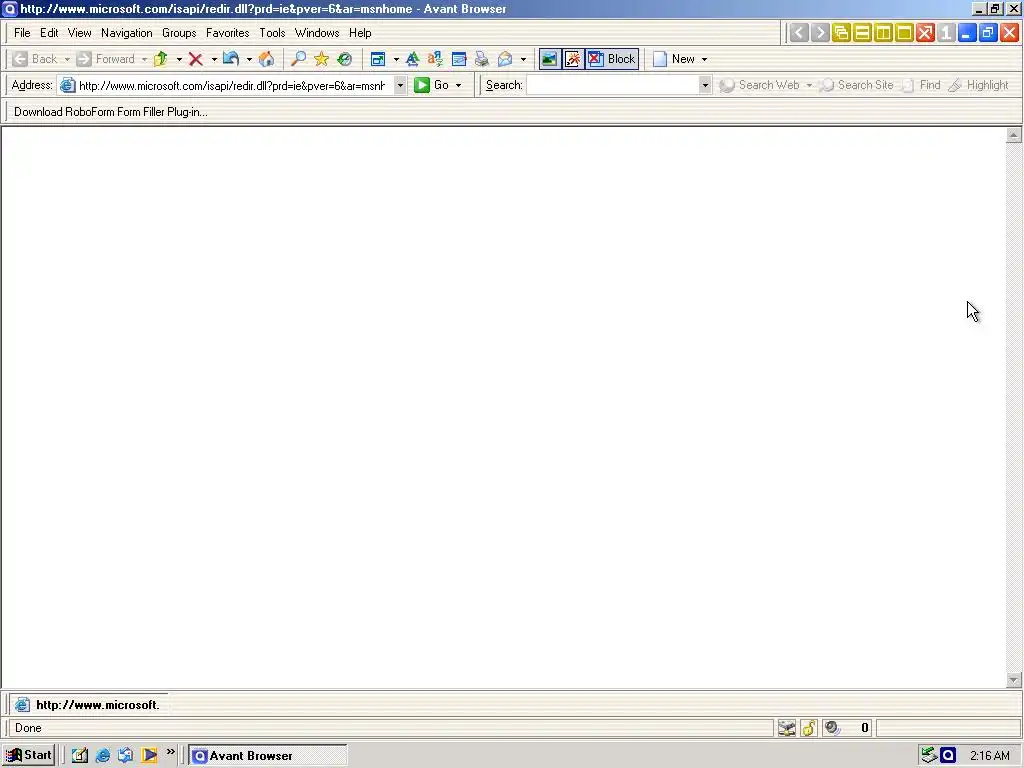Image resolution: width=1024 pixels, height=768 pixels.
Task: Maximize all tabs with the yellow square icon
Action: click(904, 33)
